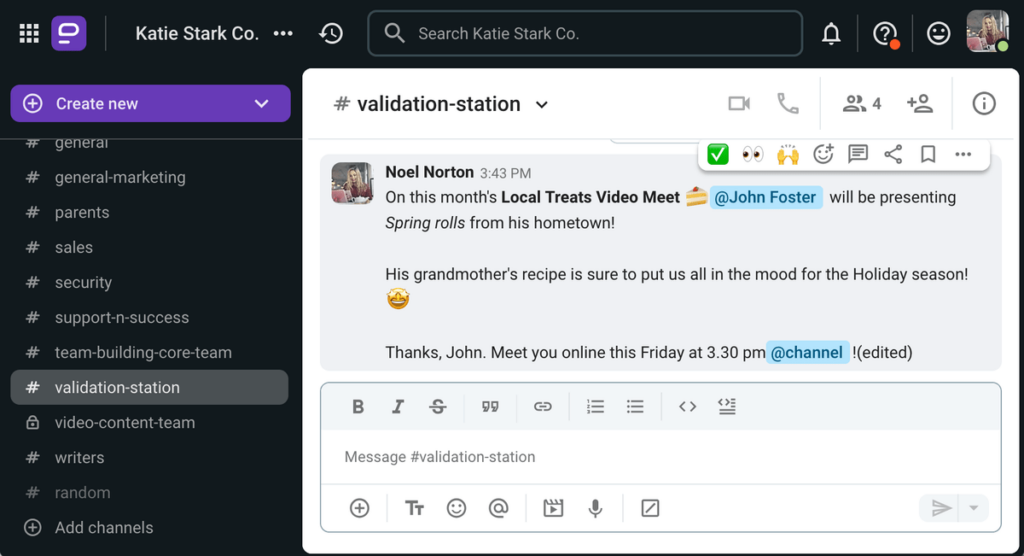Open the add members icon
The height and width of the screenshot is (556, 1024).
click(919, 104)
